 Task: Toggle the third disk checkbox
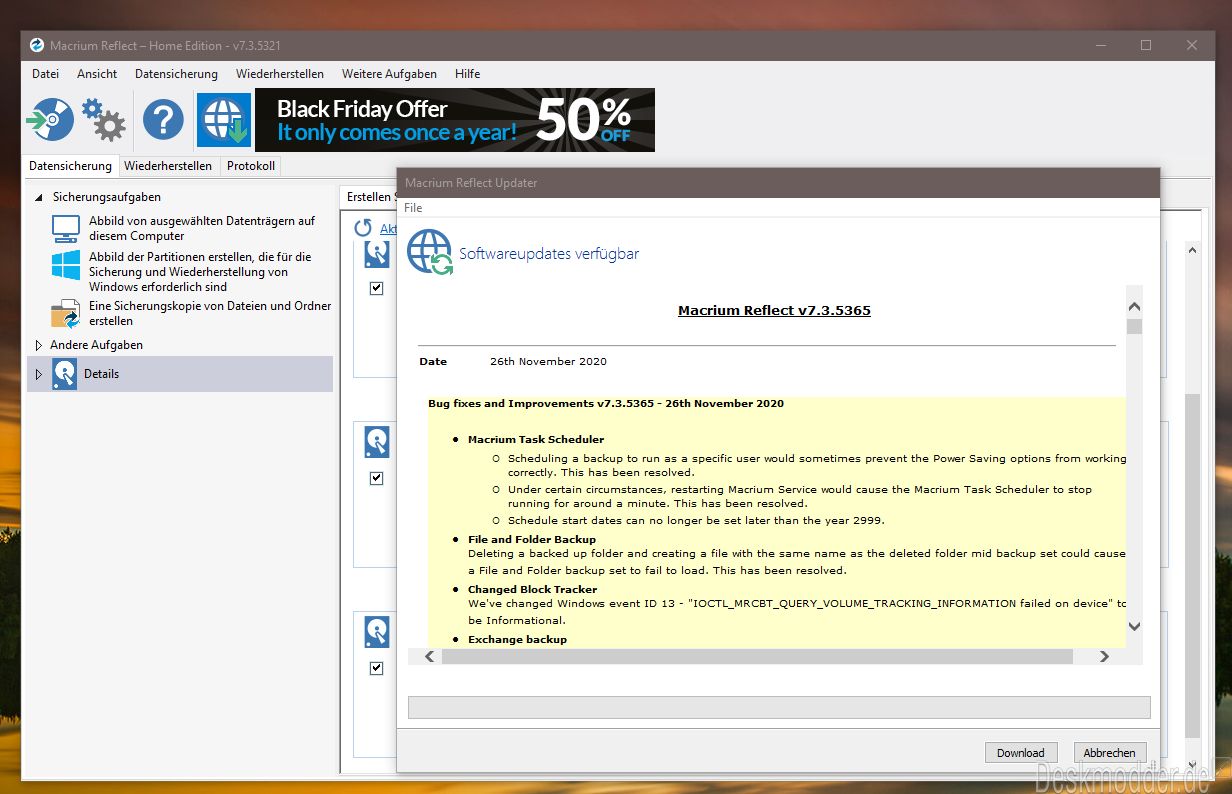point(377,668)
